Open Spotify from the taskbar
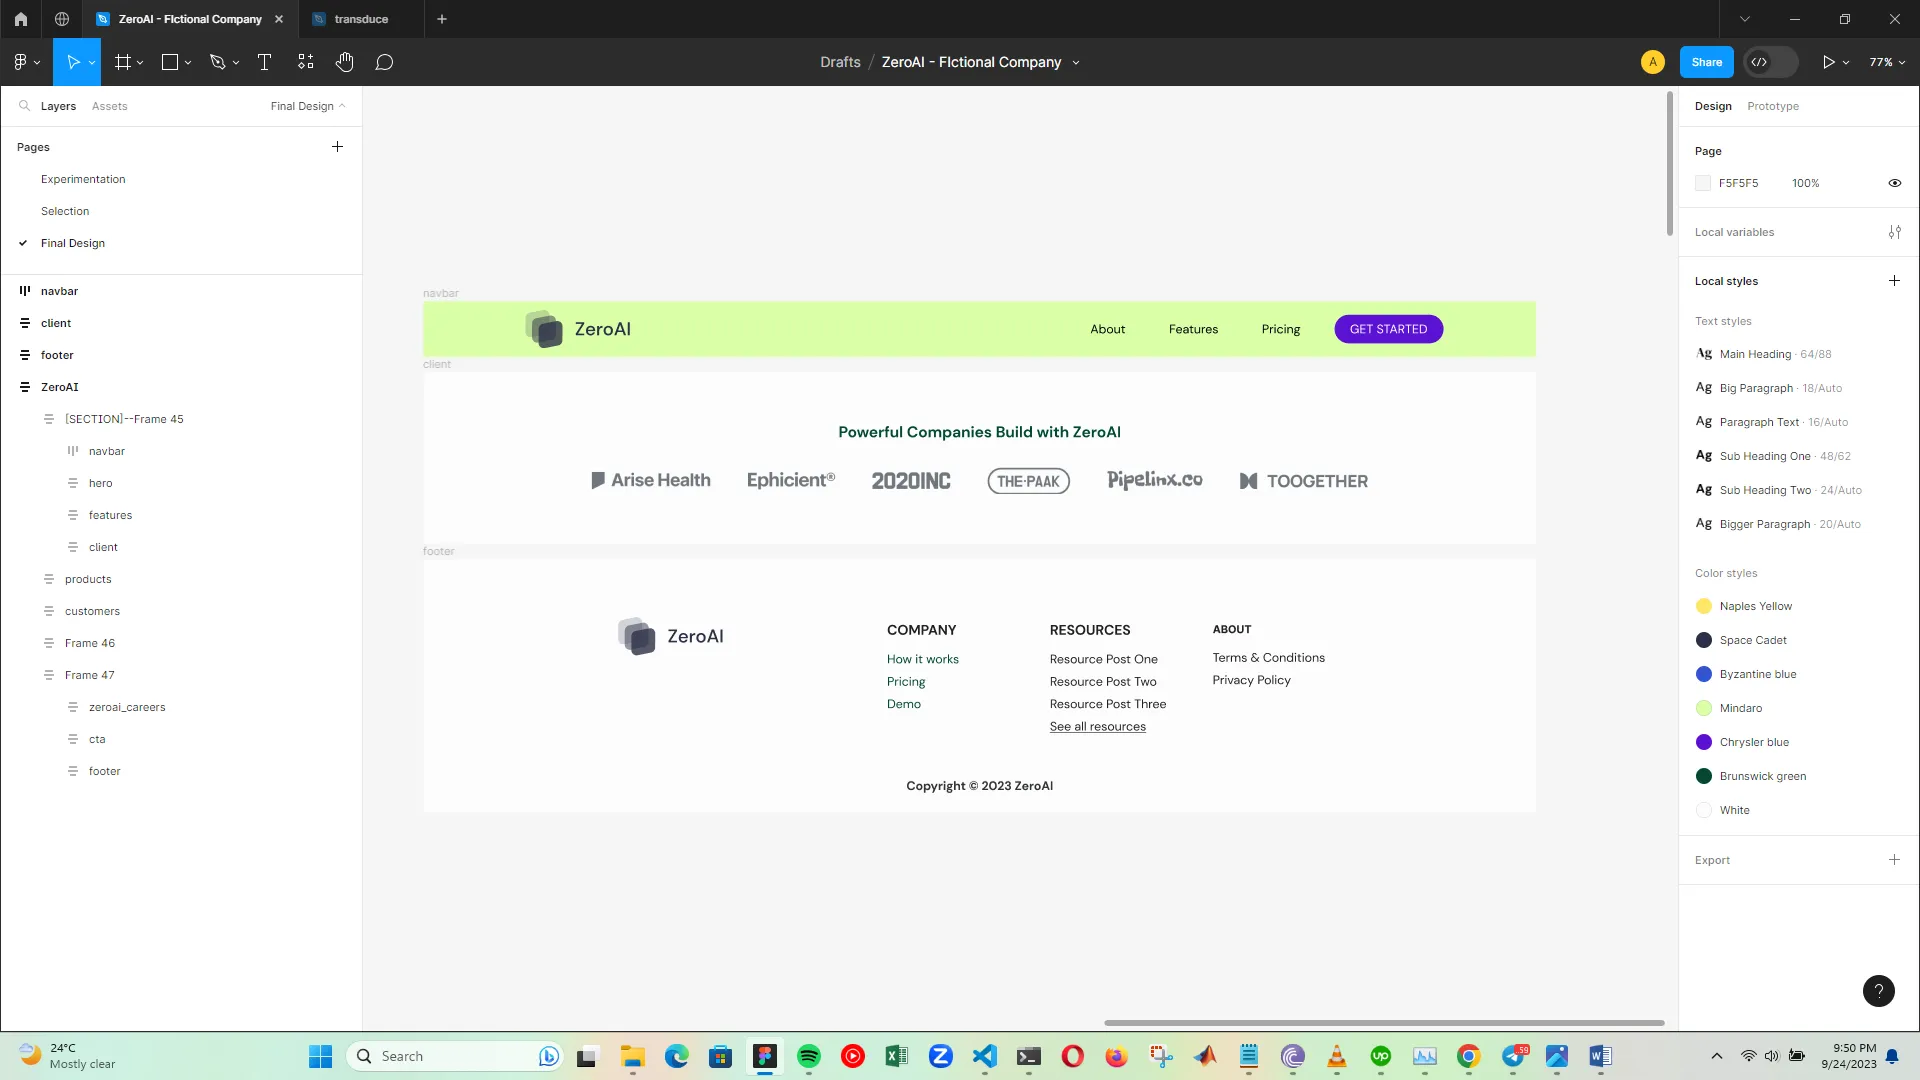The image size is (1920, 1080). point(808,1056)
